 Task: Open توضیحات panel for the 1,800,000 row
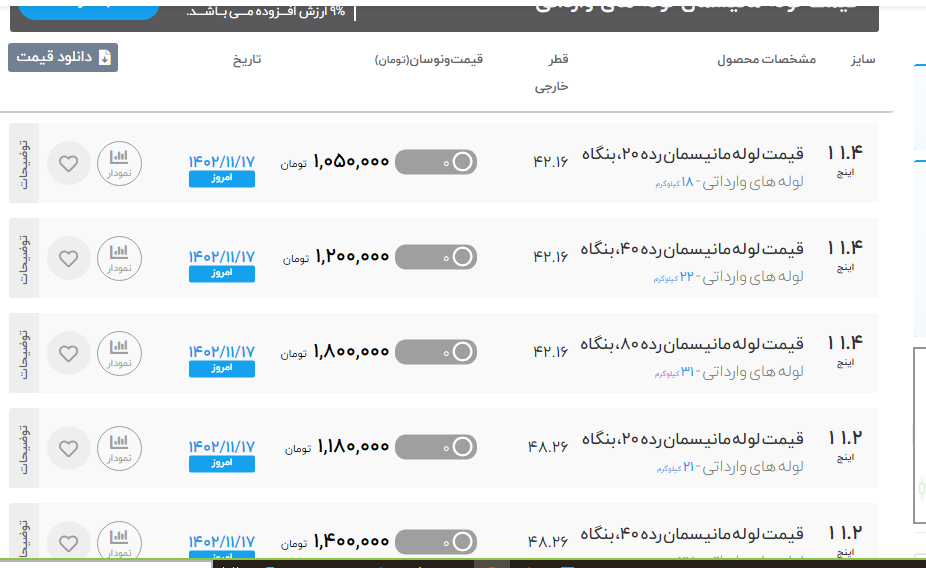(x=24, y=353)
